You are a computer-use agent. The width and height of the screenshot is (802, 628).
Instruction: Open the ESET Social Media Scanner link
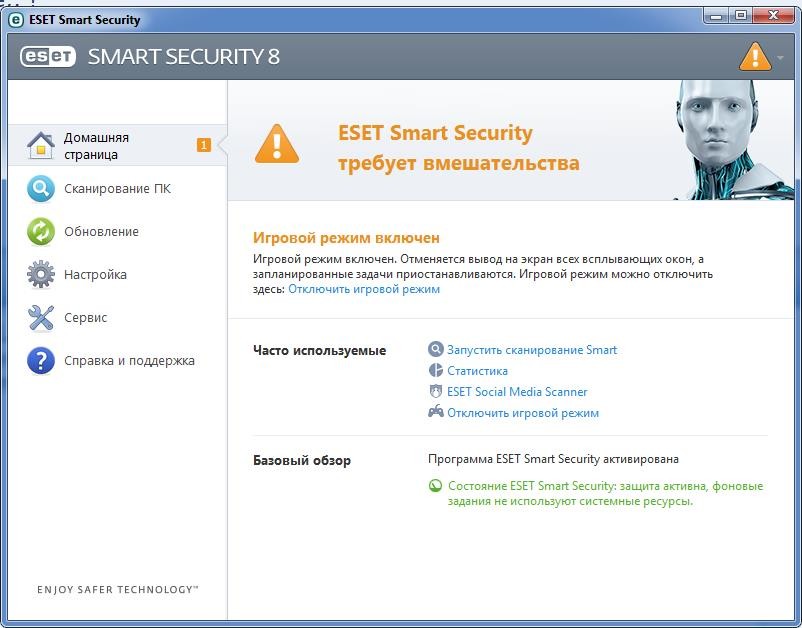[517, 392]
